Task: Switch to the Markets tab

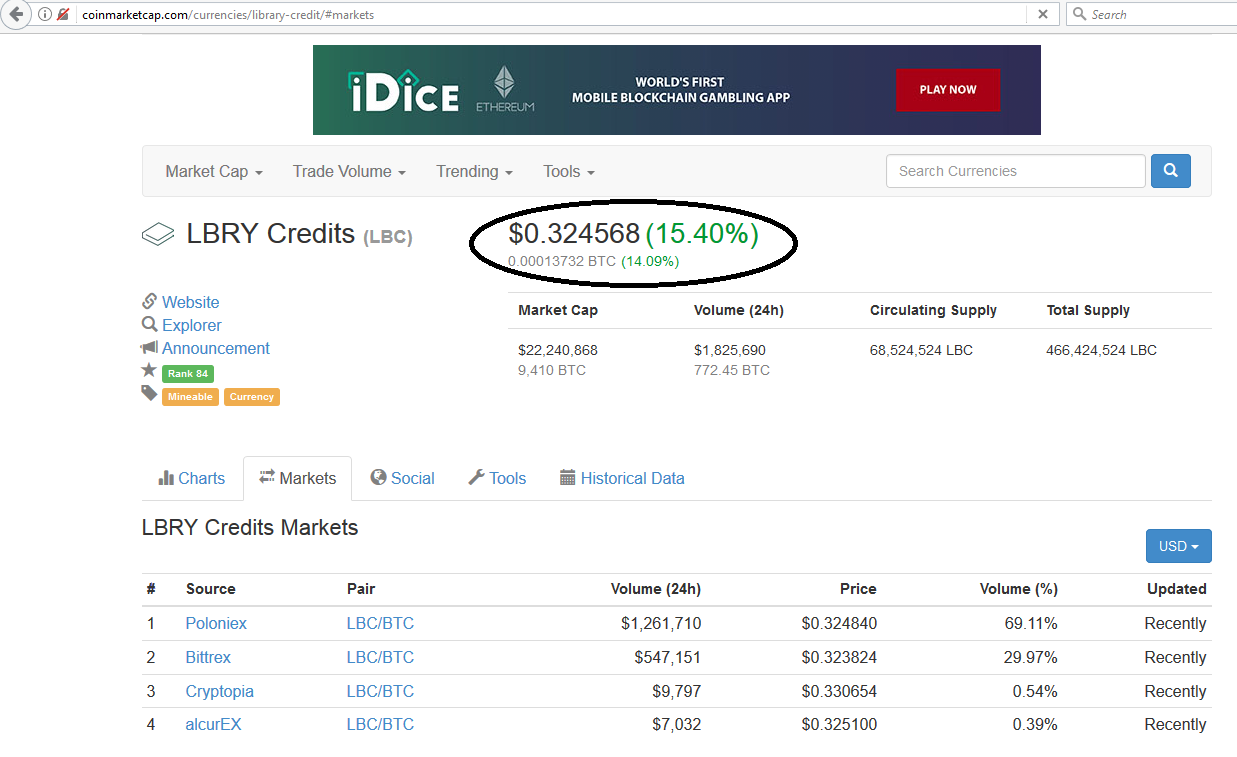Action: tap(297, 478)
